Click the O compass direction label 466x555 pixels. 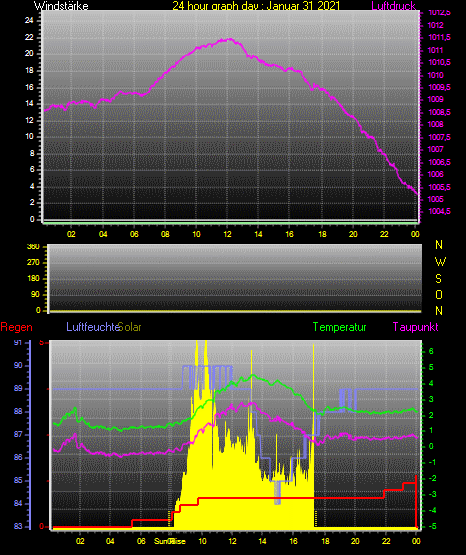point(439,295)
